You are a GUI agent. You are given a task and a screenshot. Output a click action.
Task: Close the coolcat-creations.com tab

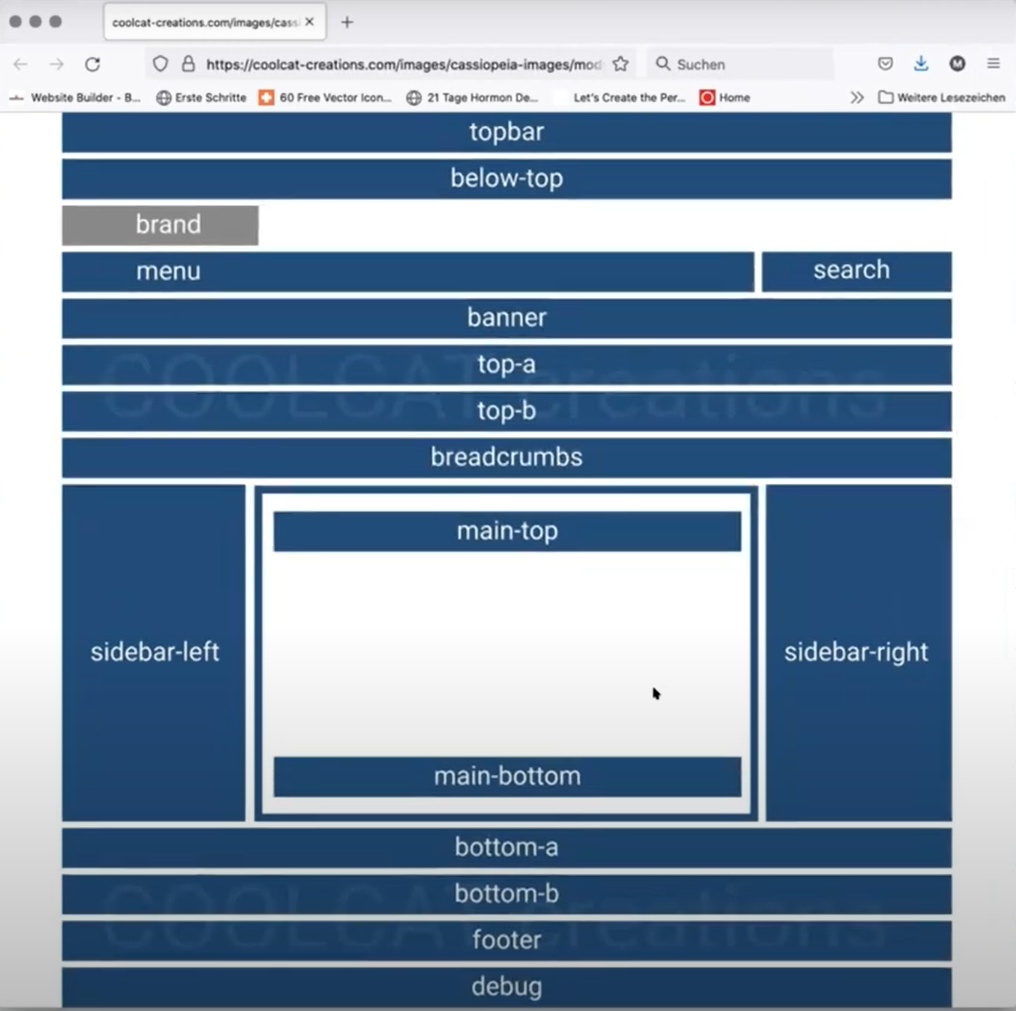[310, 22]
